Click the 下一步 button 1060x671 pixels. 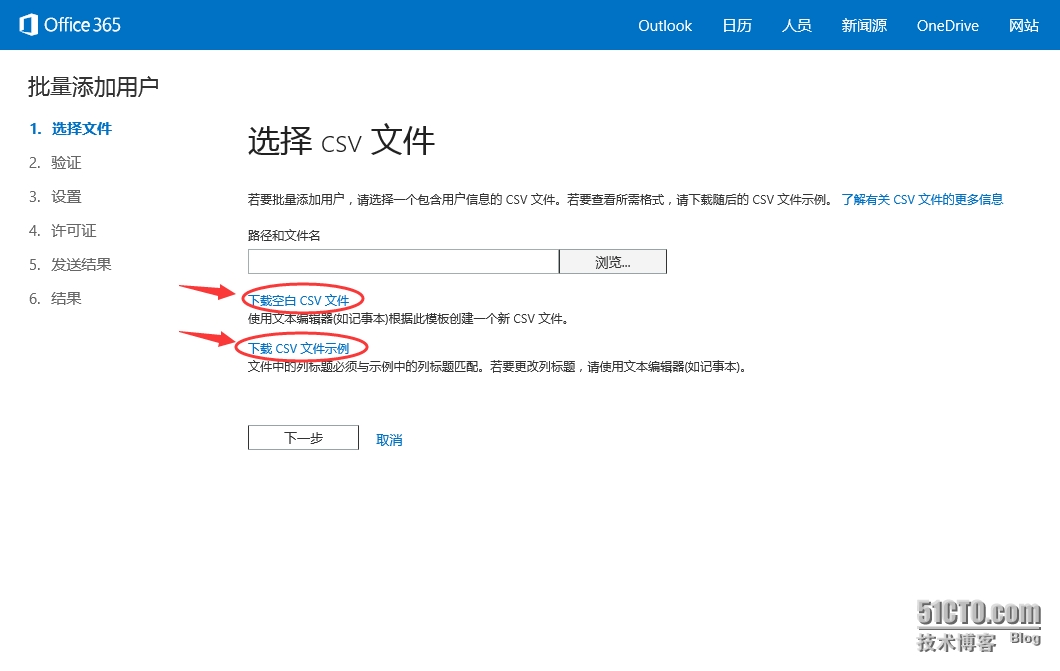tap(303, 438)
